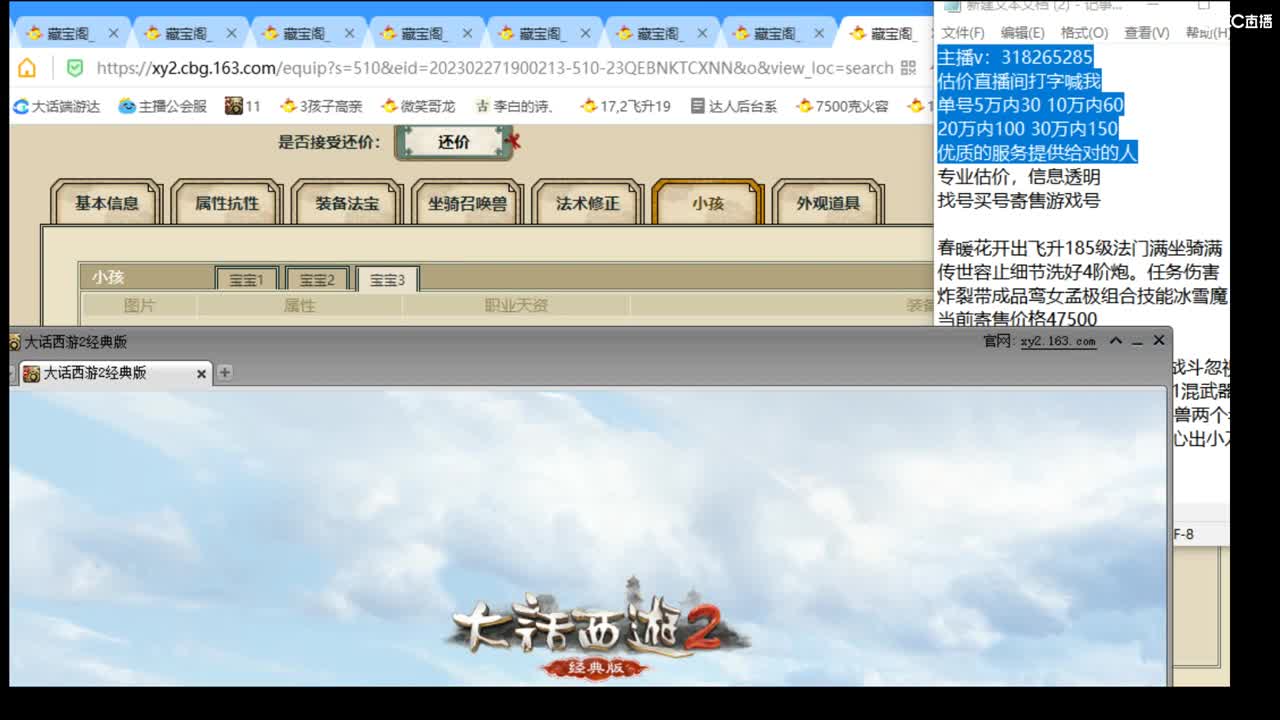Click game window title icon

15,342
